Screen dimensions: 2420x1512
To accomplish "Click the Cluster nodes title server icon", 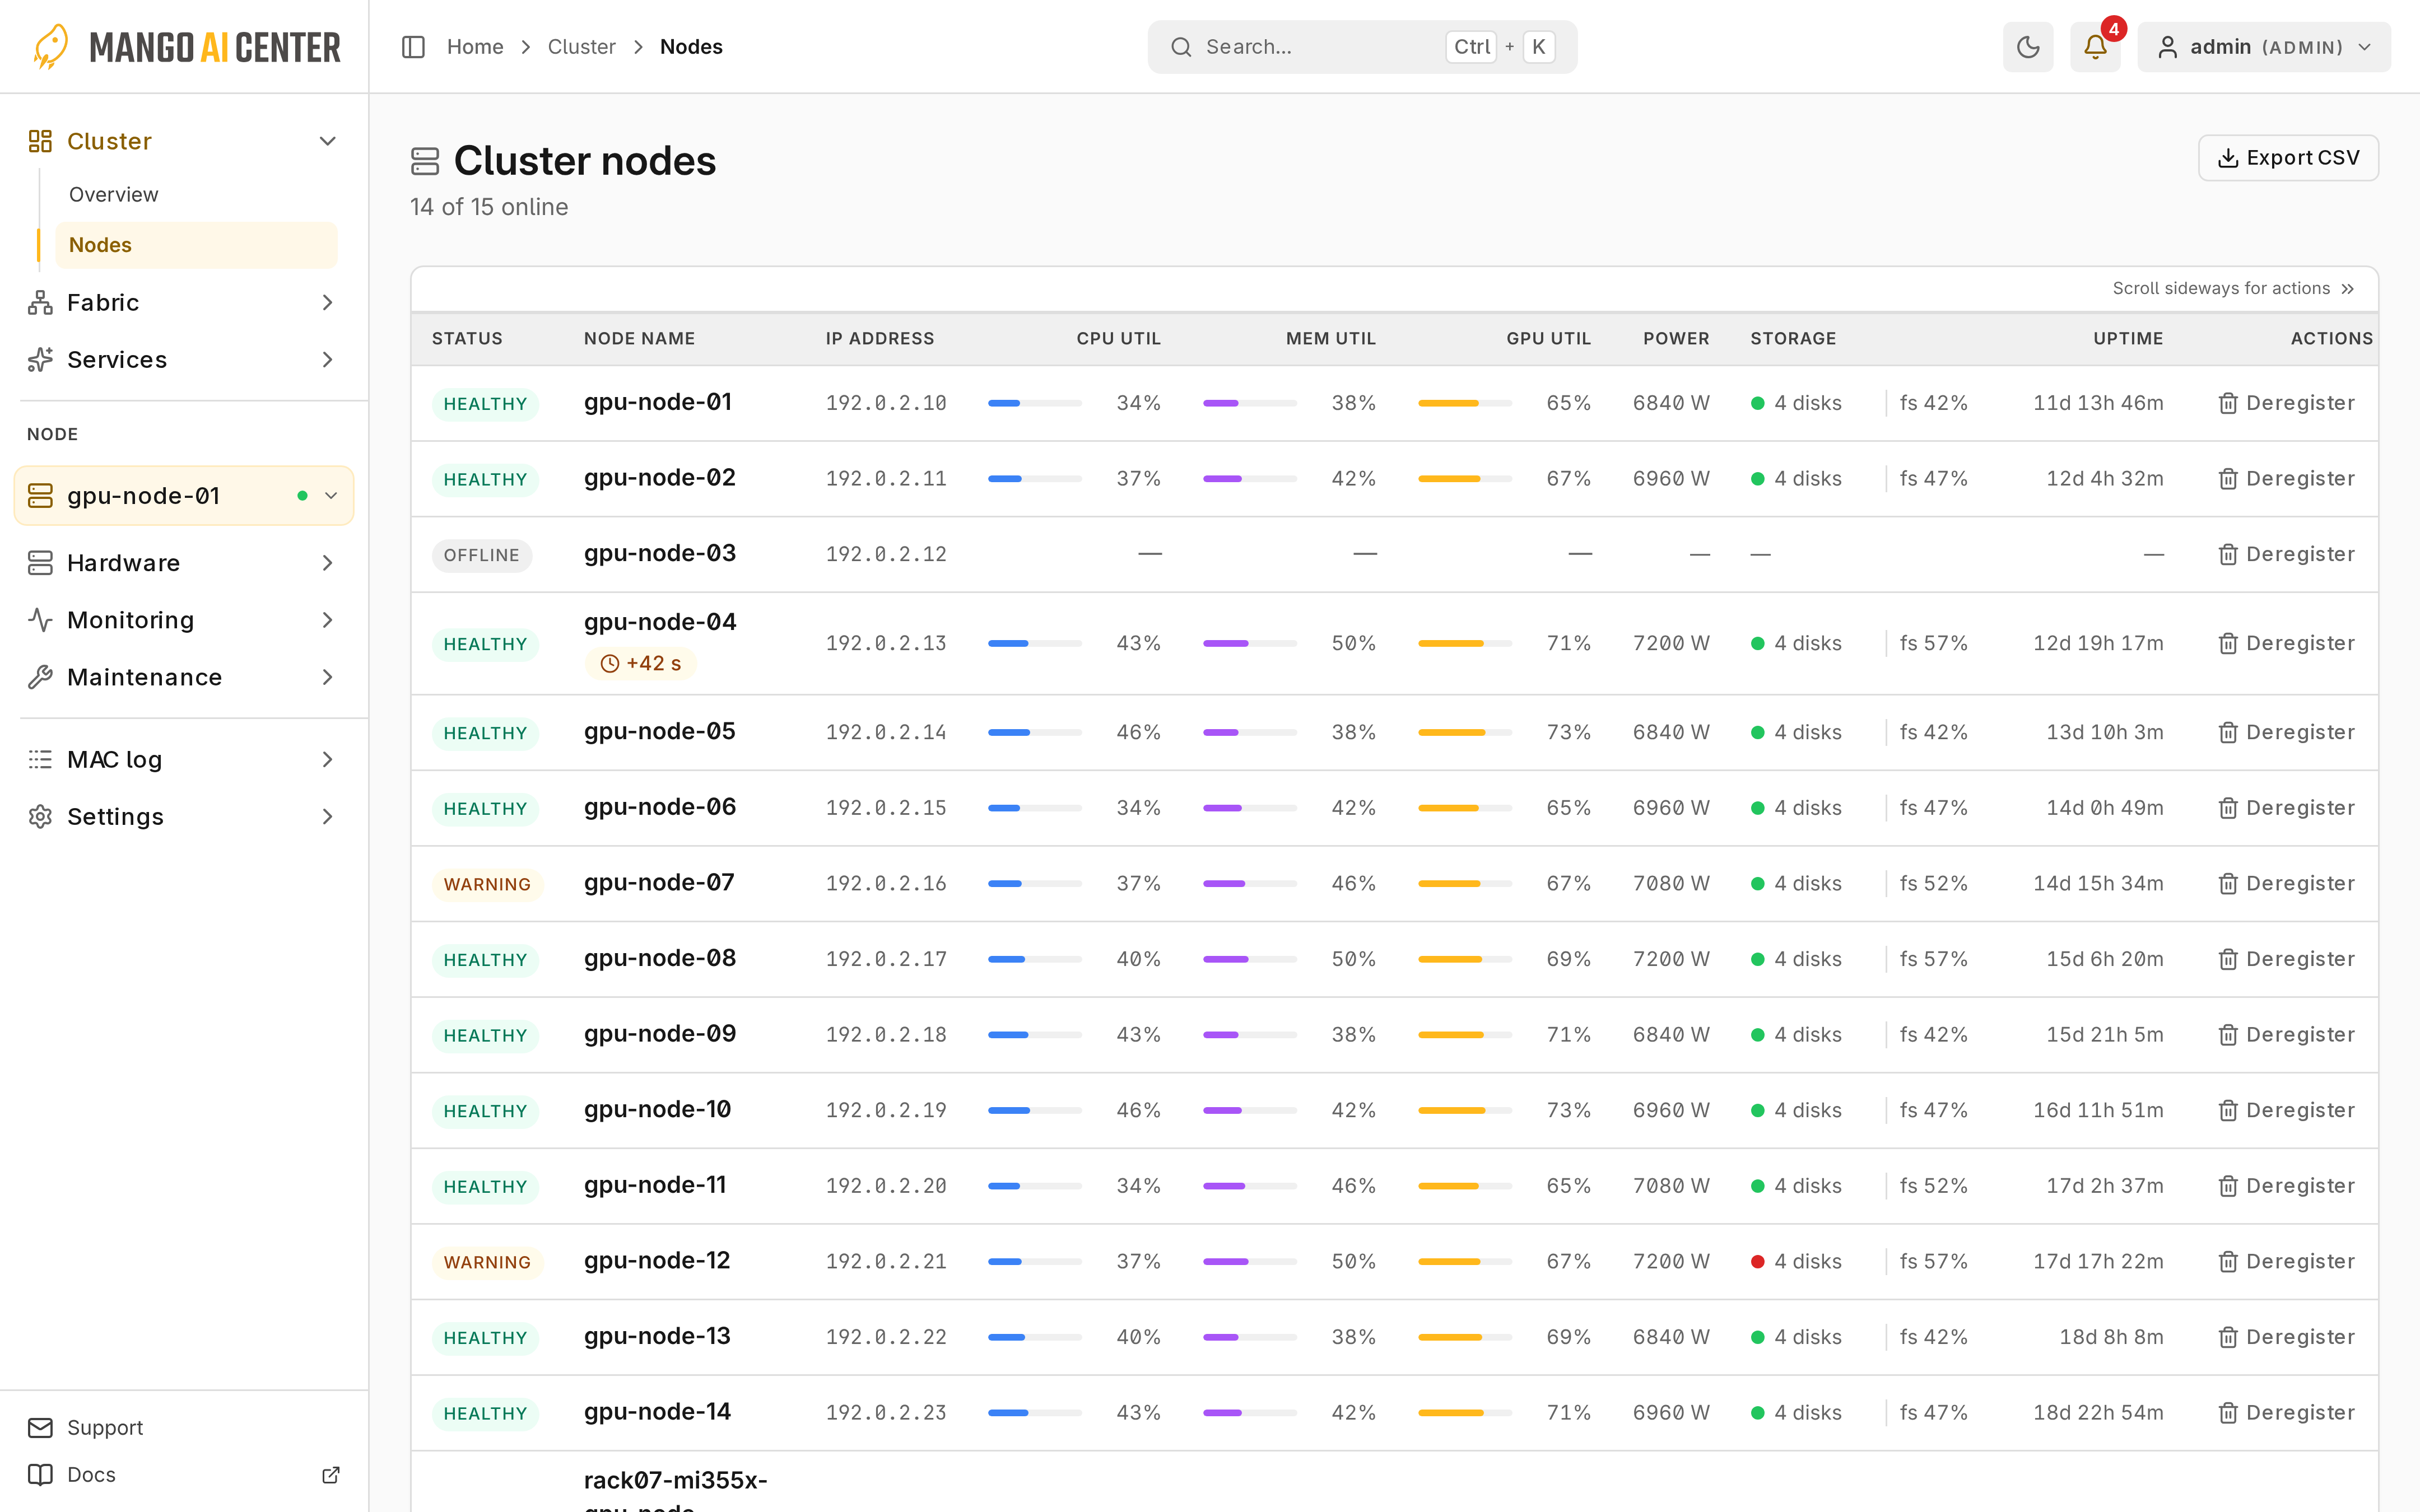I will click(x=424, y=161).
